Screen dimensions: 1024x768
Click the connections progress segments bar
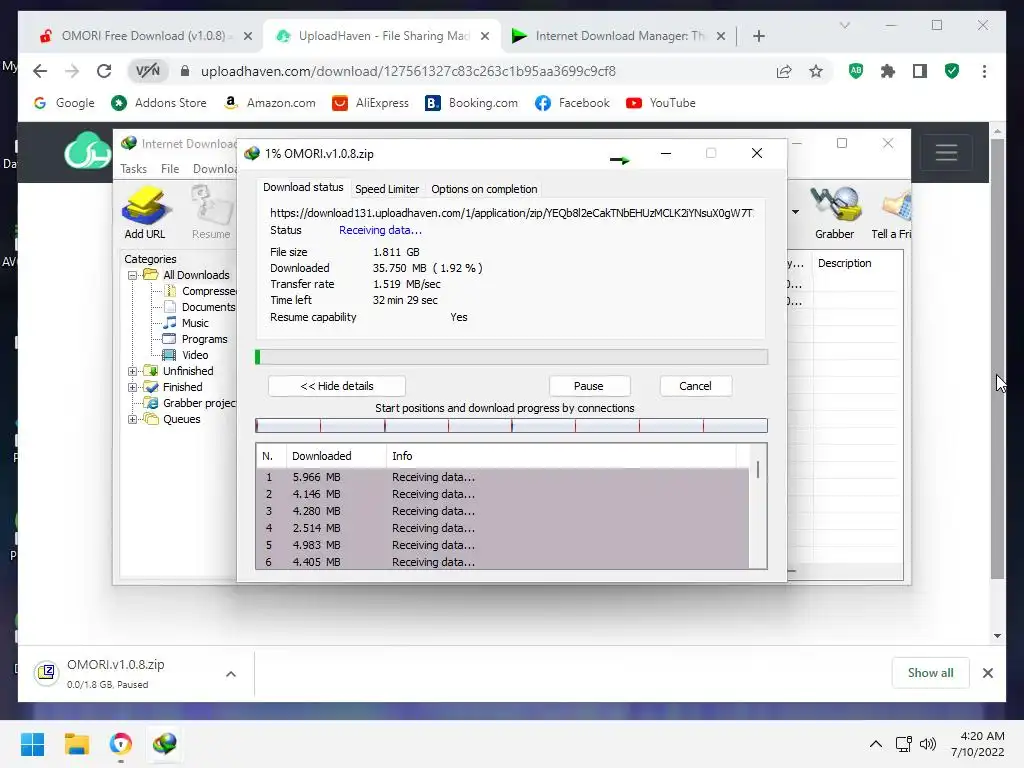[x=511, y=426]
